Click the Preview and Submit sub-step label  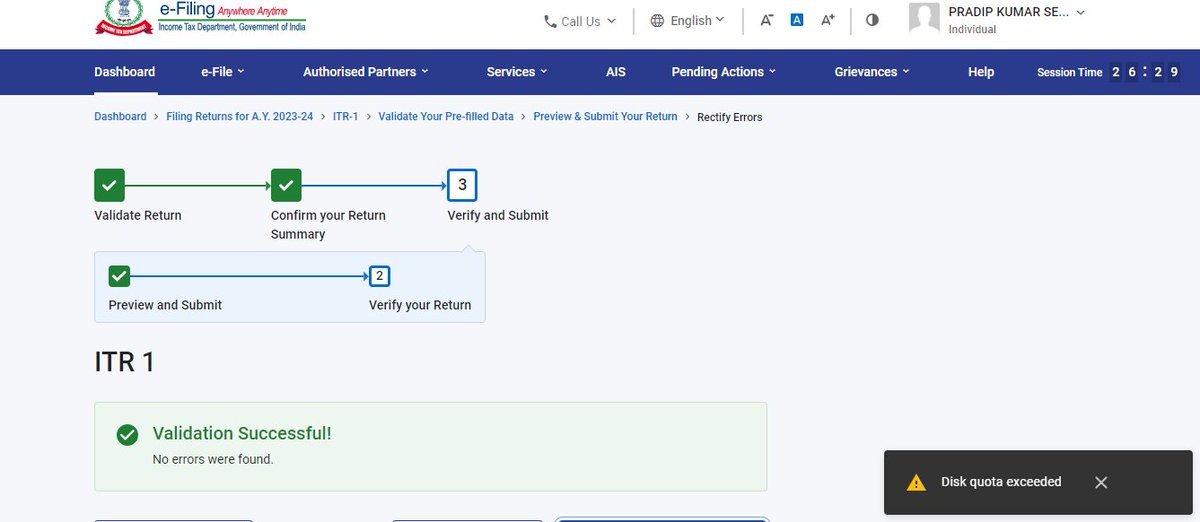pos(165,305)
